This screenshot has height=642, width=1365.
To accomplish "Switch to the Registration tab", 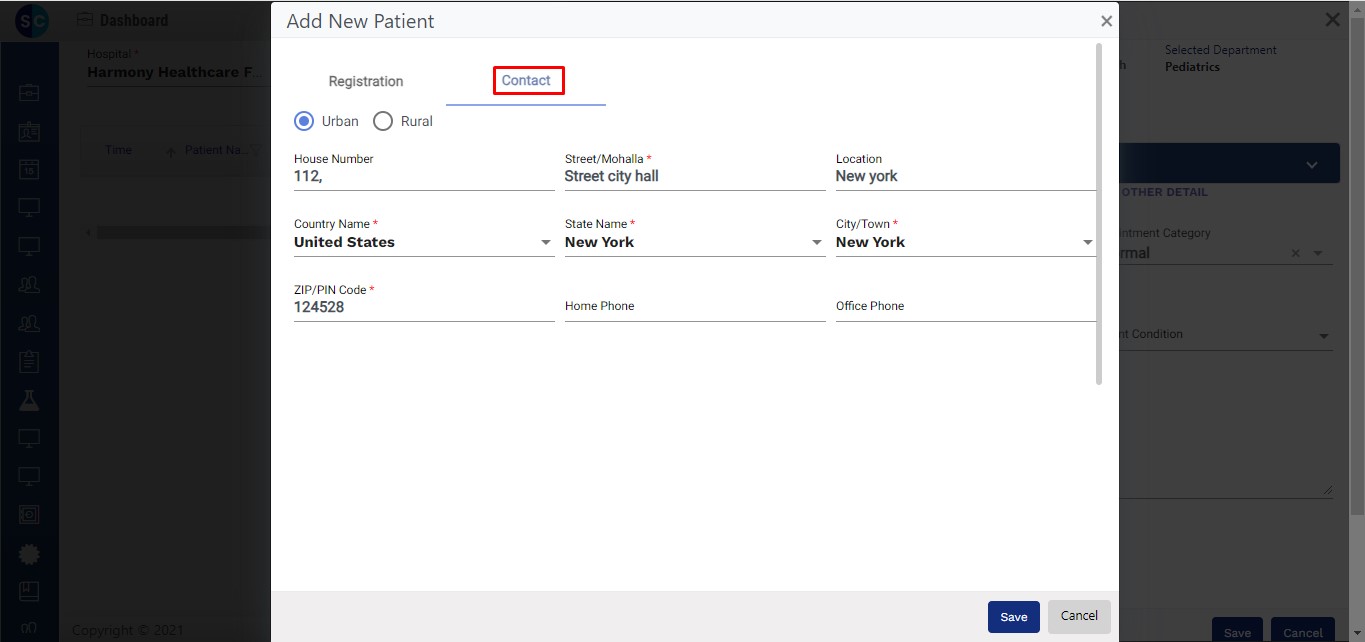I will pos(365,81).
